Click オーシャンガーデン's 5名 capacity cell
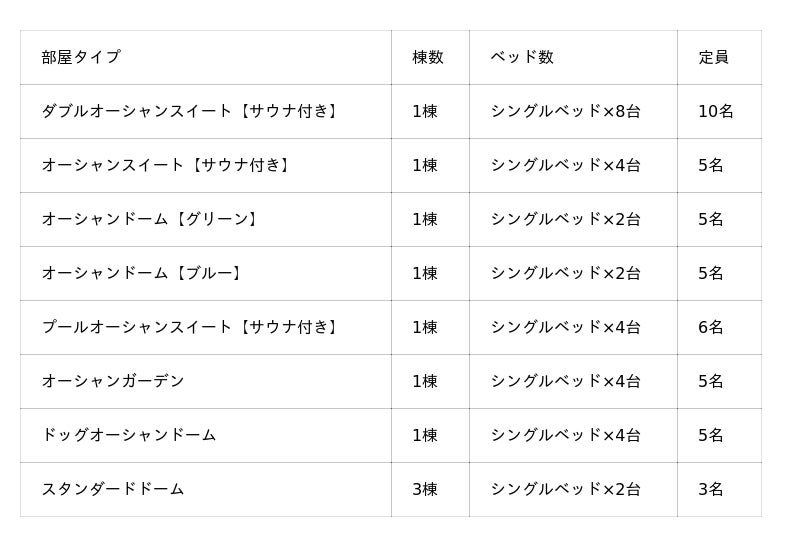 click(711, 381)
